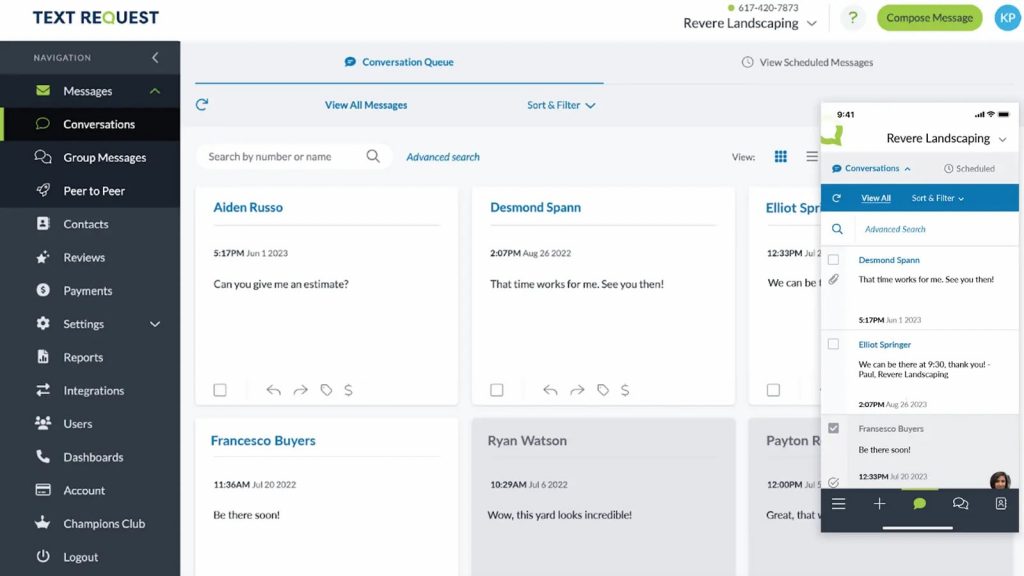
Task: Open the View Scheduled Messages tab
Action: (x=807, y=62)
